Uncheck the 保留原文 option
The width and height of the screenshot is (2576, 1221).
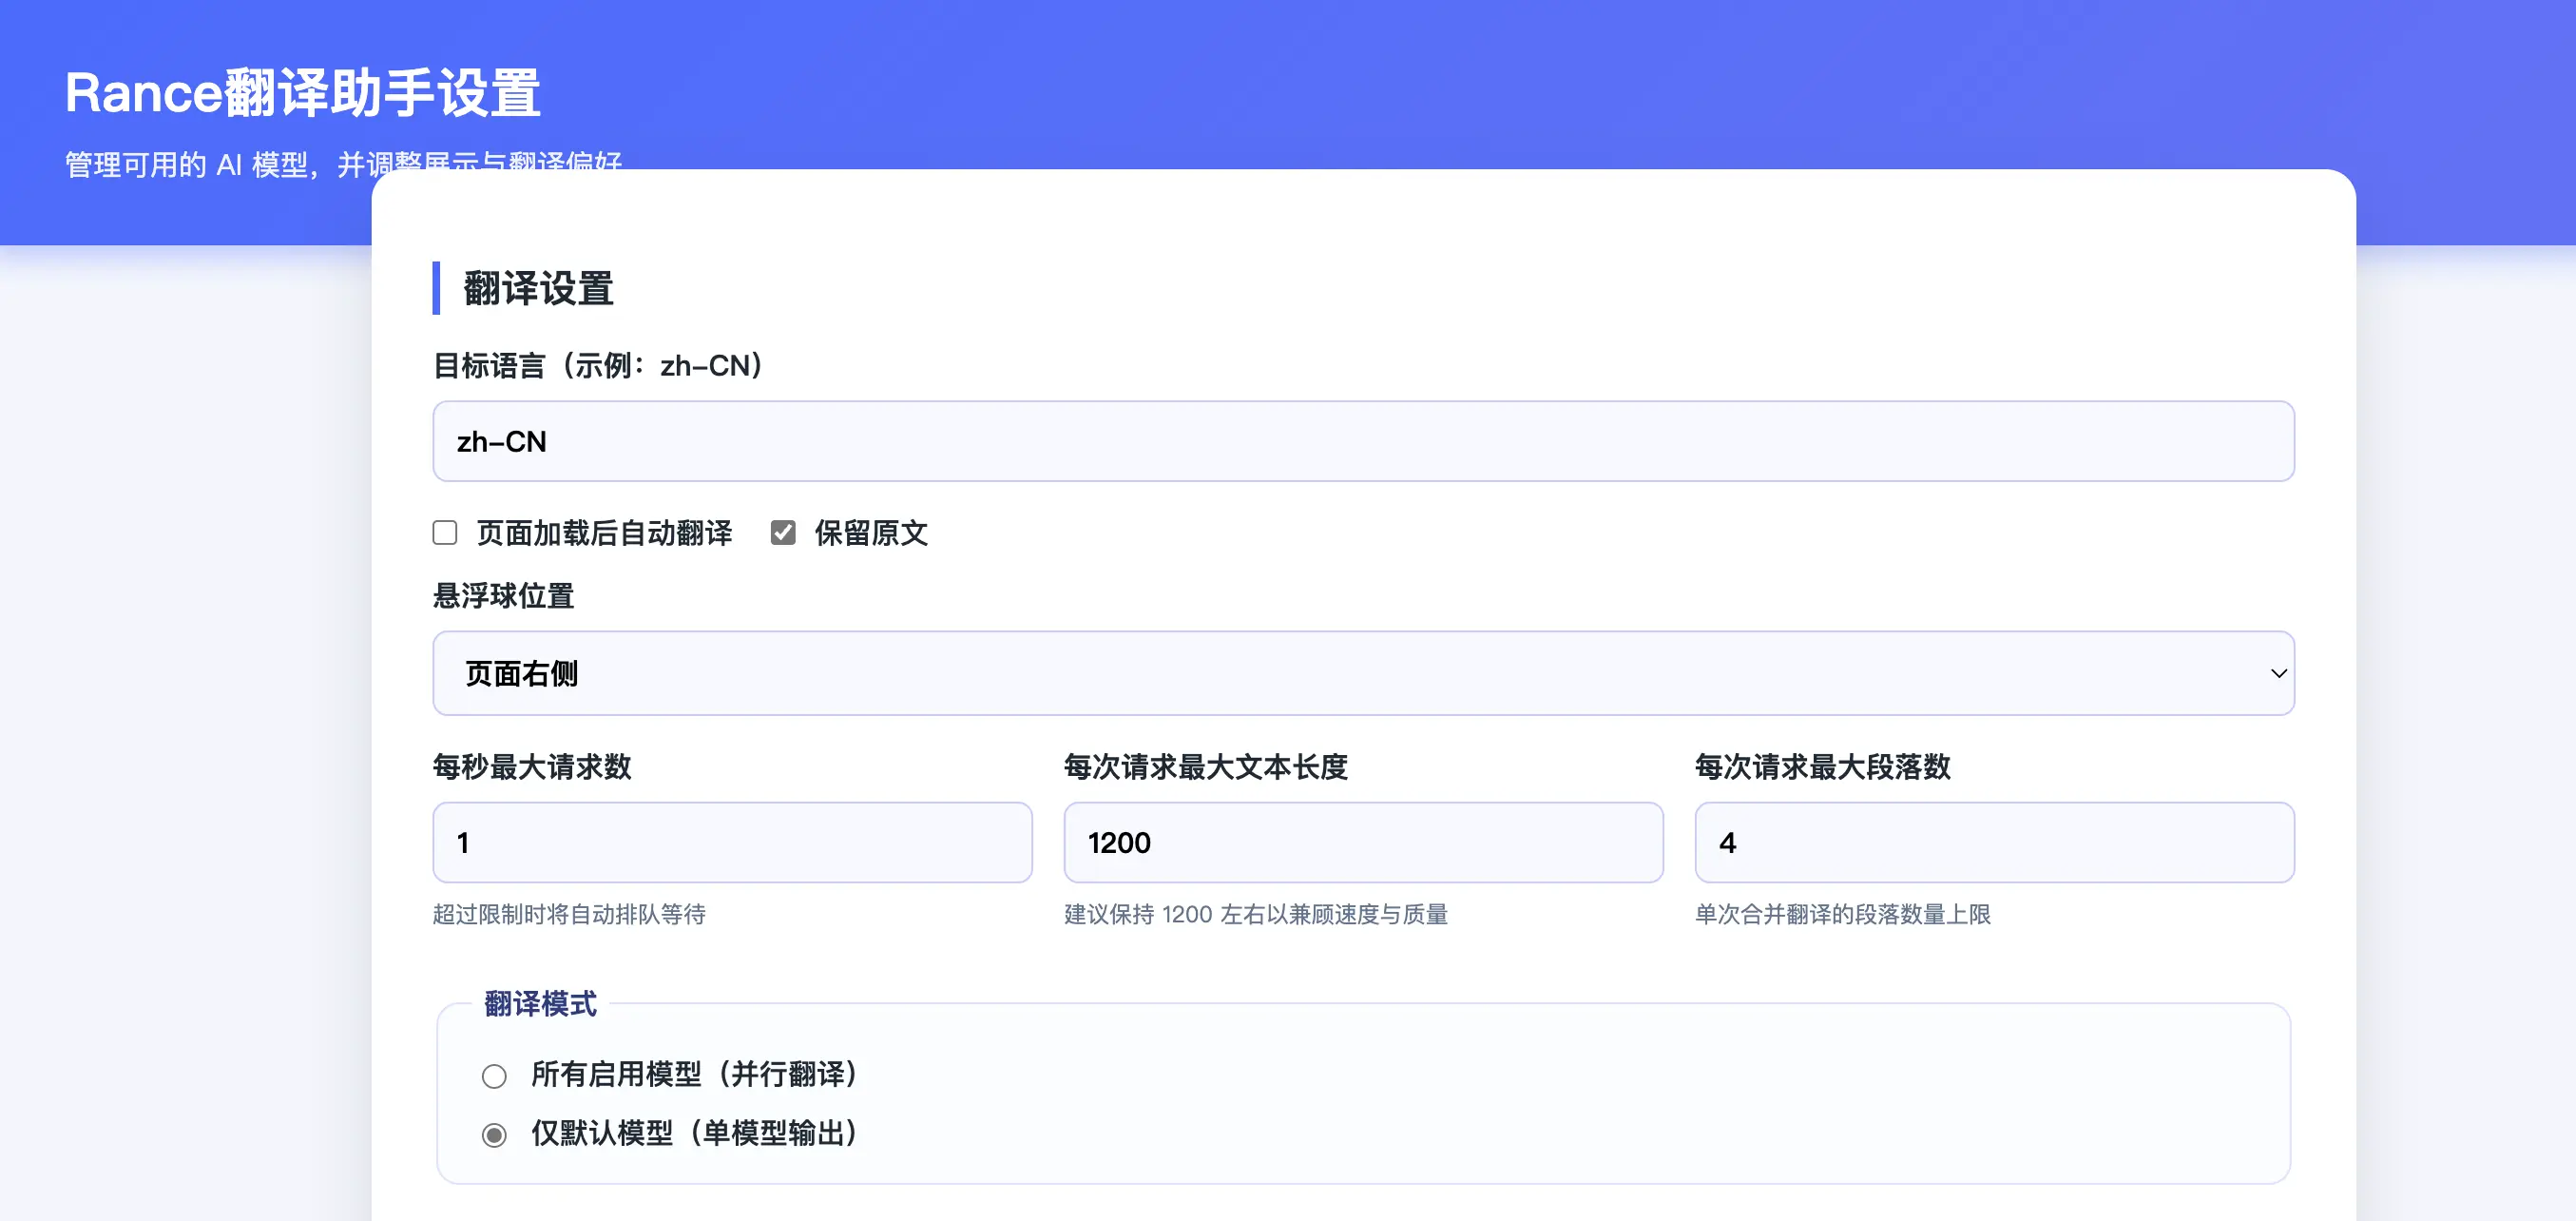(x=783, y=533)
